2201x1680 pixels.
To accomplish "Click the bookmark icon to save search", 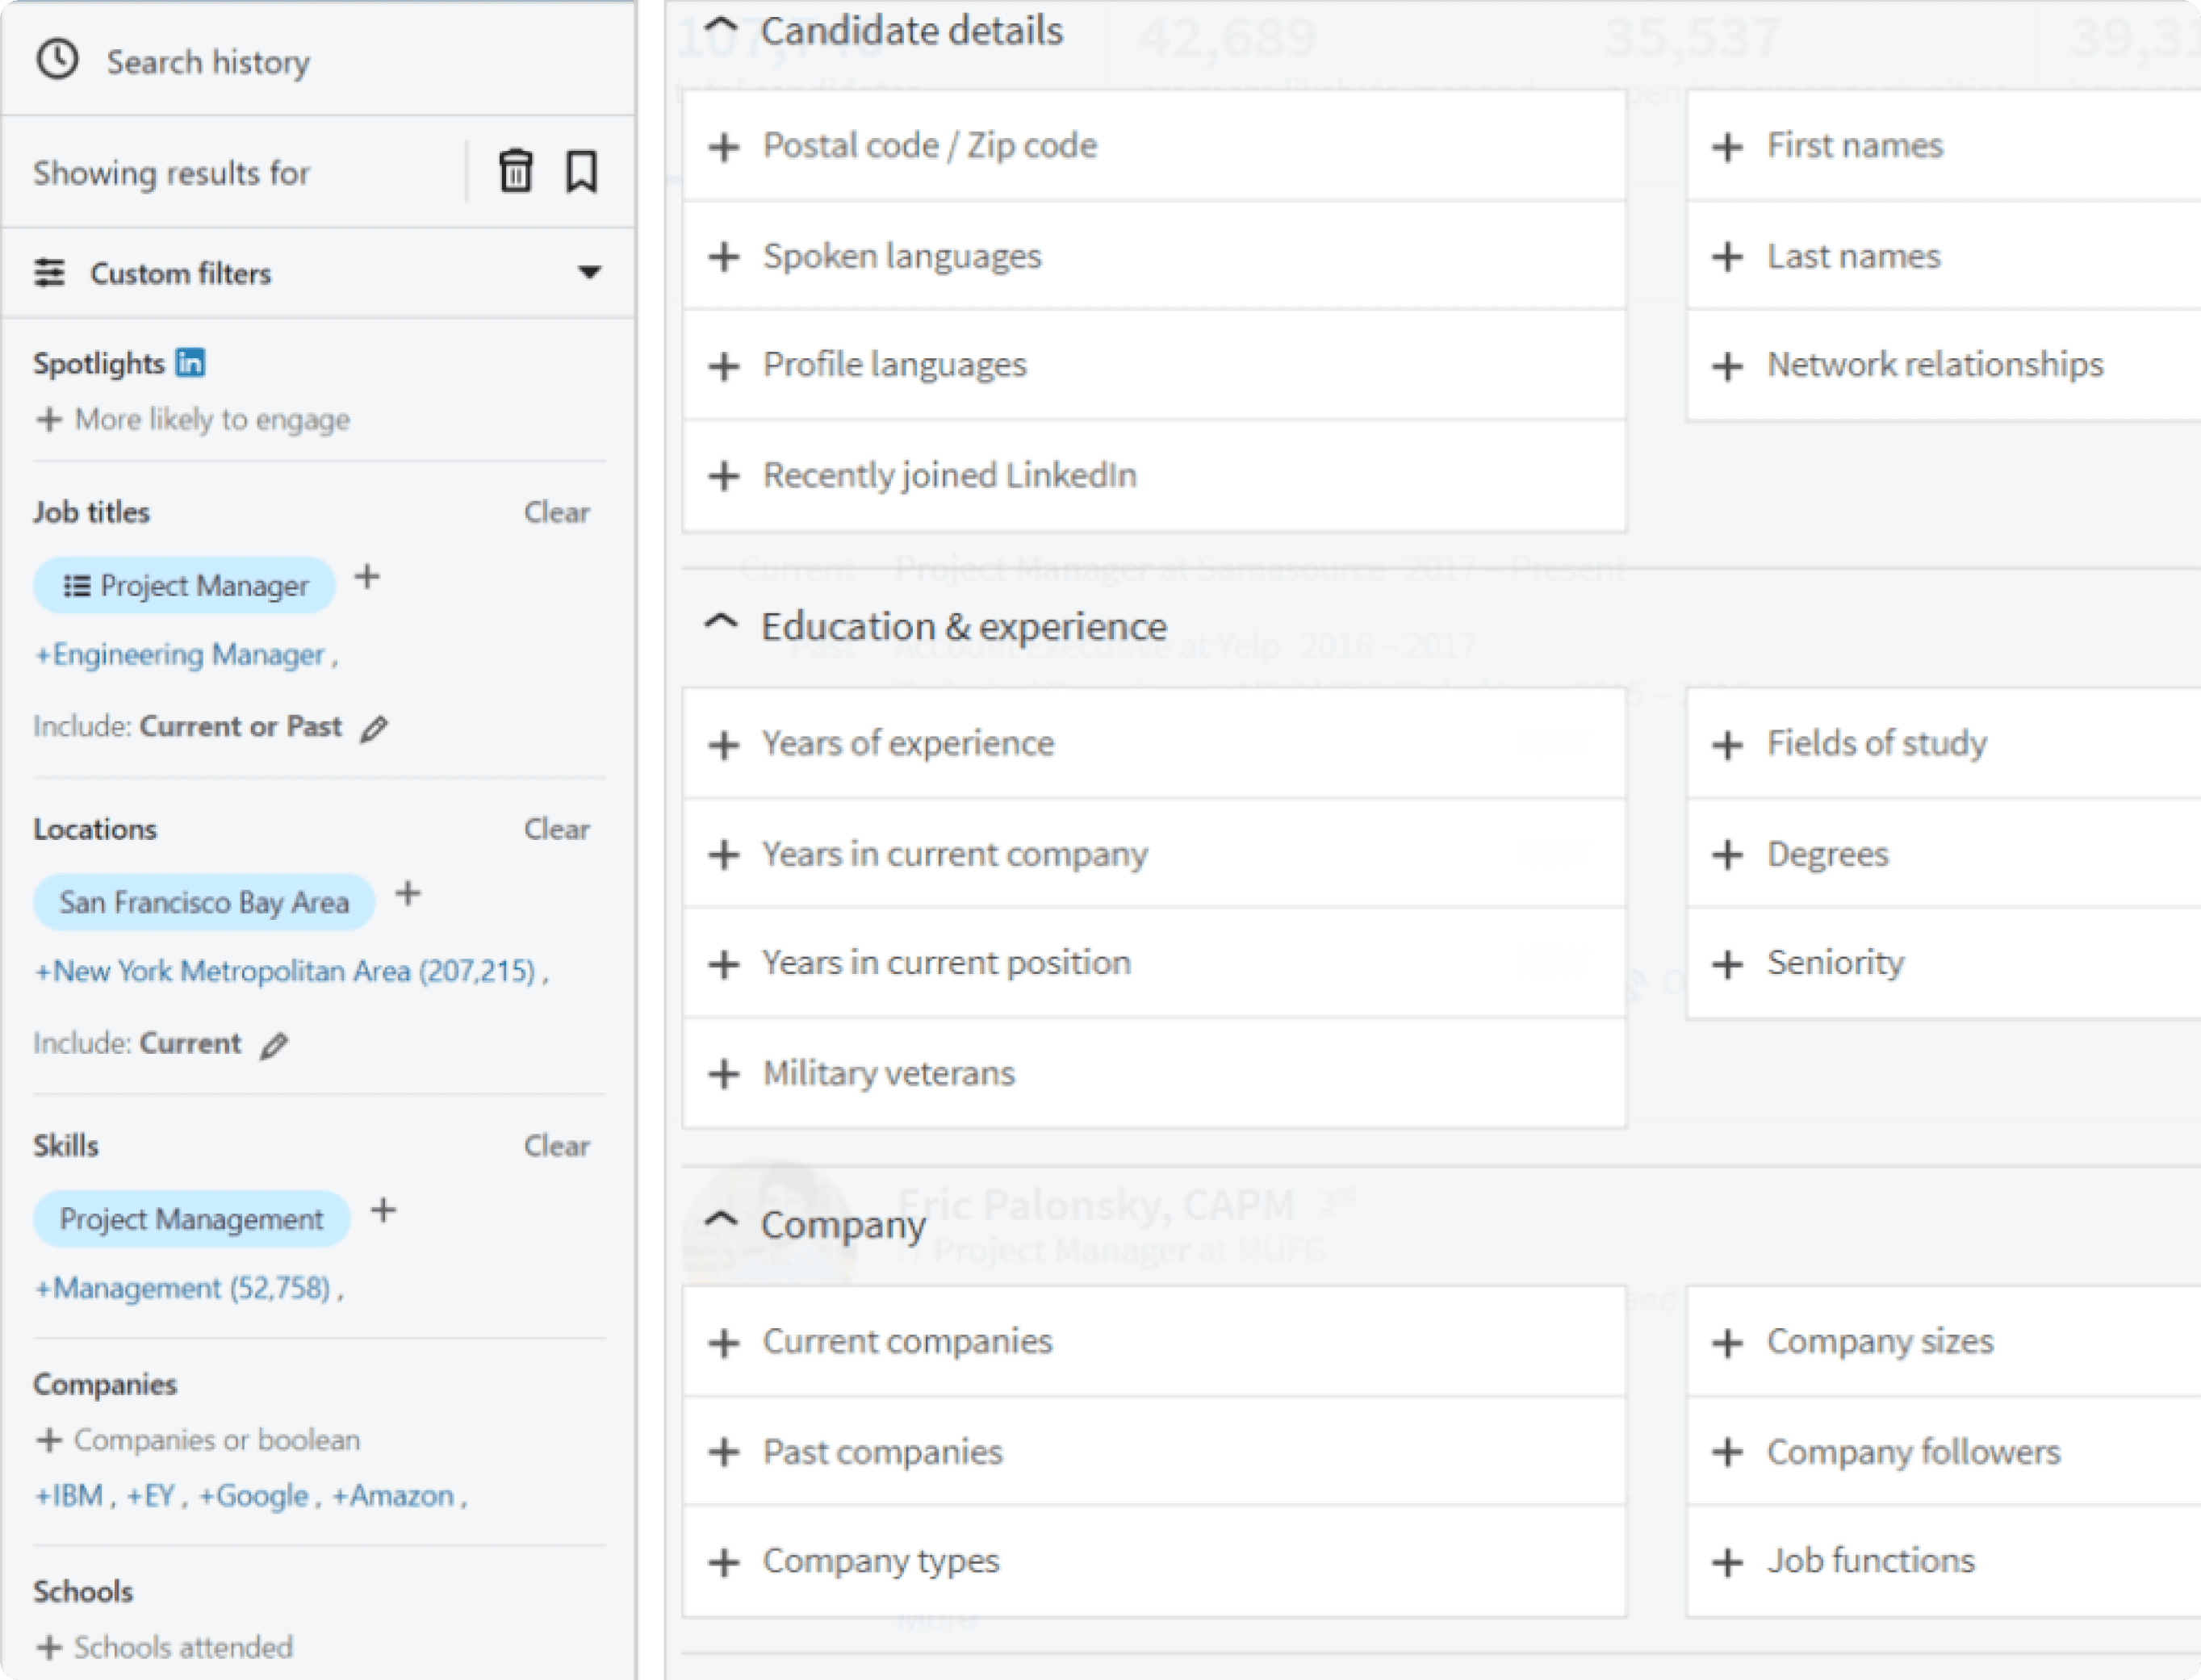I will point(581,171).
